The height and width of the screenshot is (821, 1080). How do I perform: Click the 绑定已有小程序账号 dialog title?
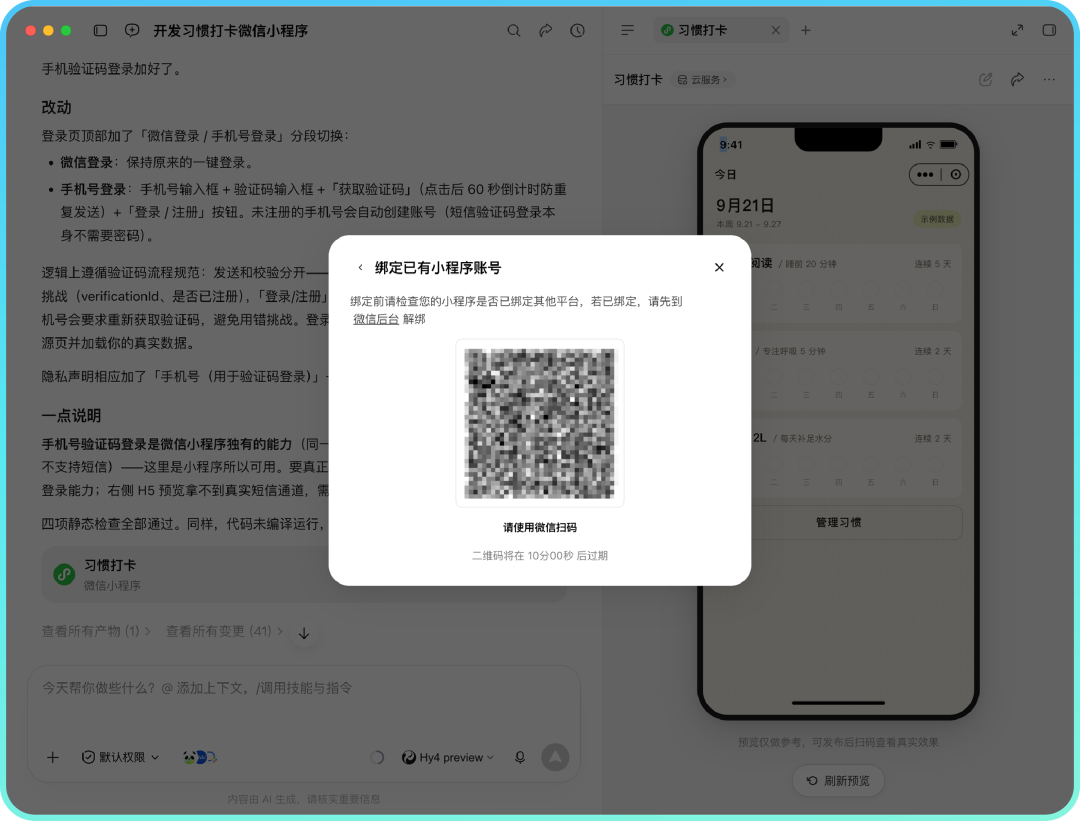[438, 267]
